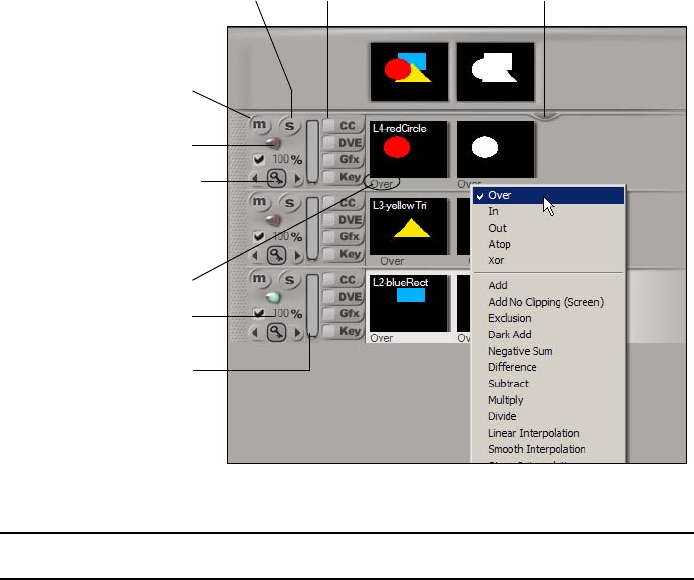Viewport: 694px width, 580px height.
Task: Open blend mode dropdown under L2-blueRect image
Action: coord(382,338)
